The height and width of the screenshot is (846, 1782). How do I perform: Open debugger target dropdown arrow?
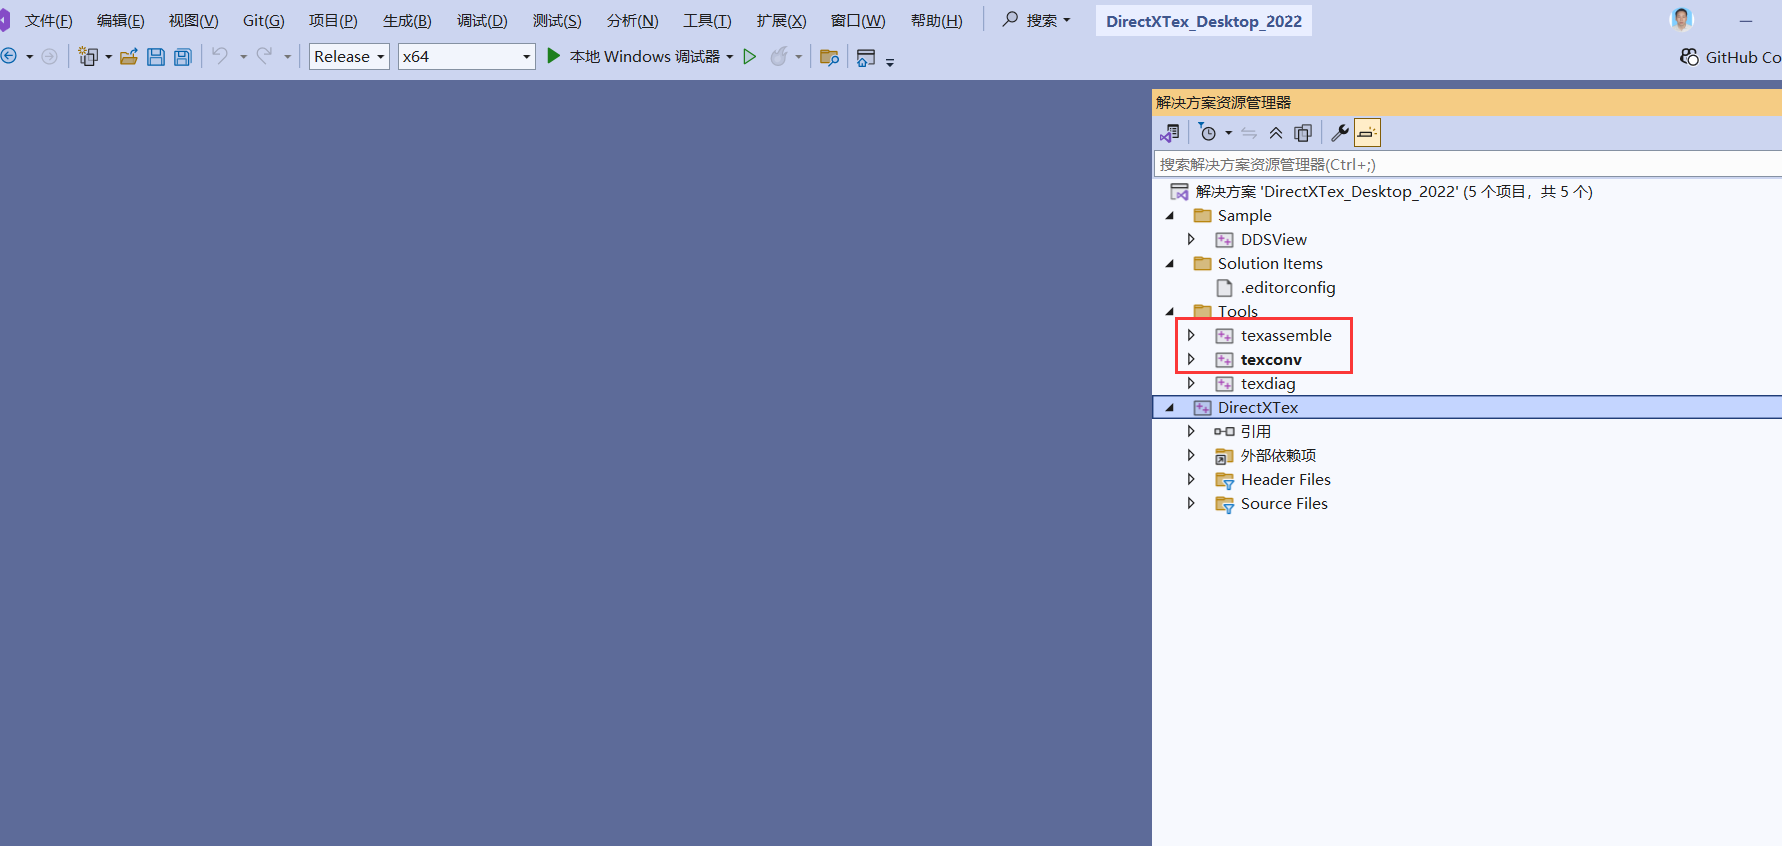tap(729, 57)
